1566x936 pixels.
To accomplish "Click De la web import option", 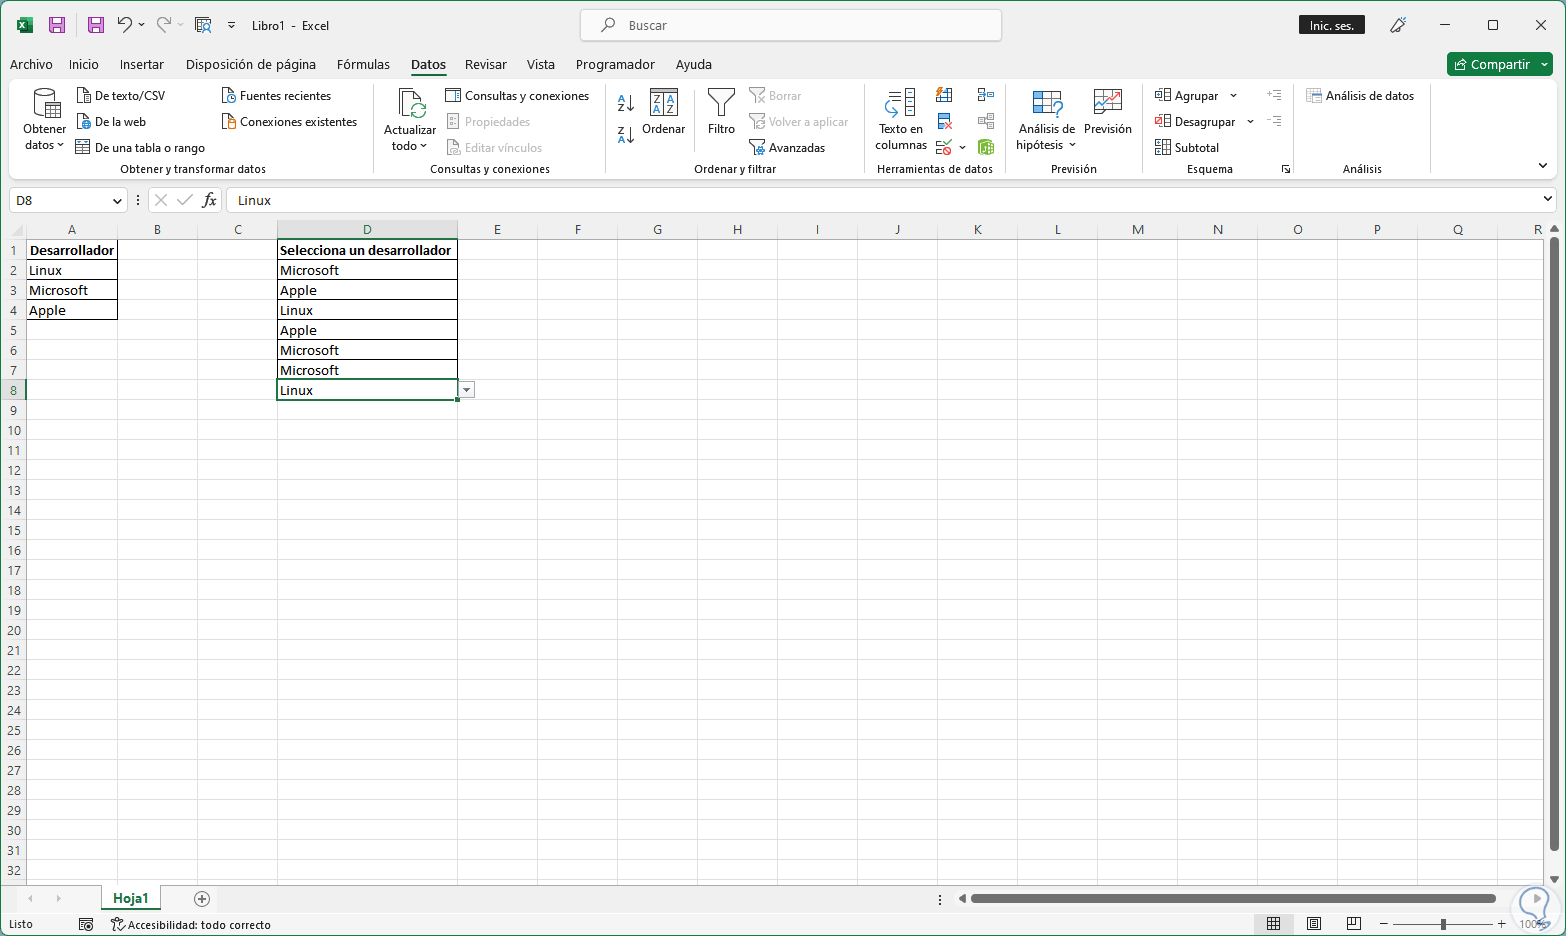I will [x=111, y=122].
